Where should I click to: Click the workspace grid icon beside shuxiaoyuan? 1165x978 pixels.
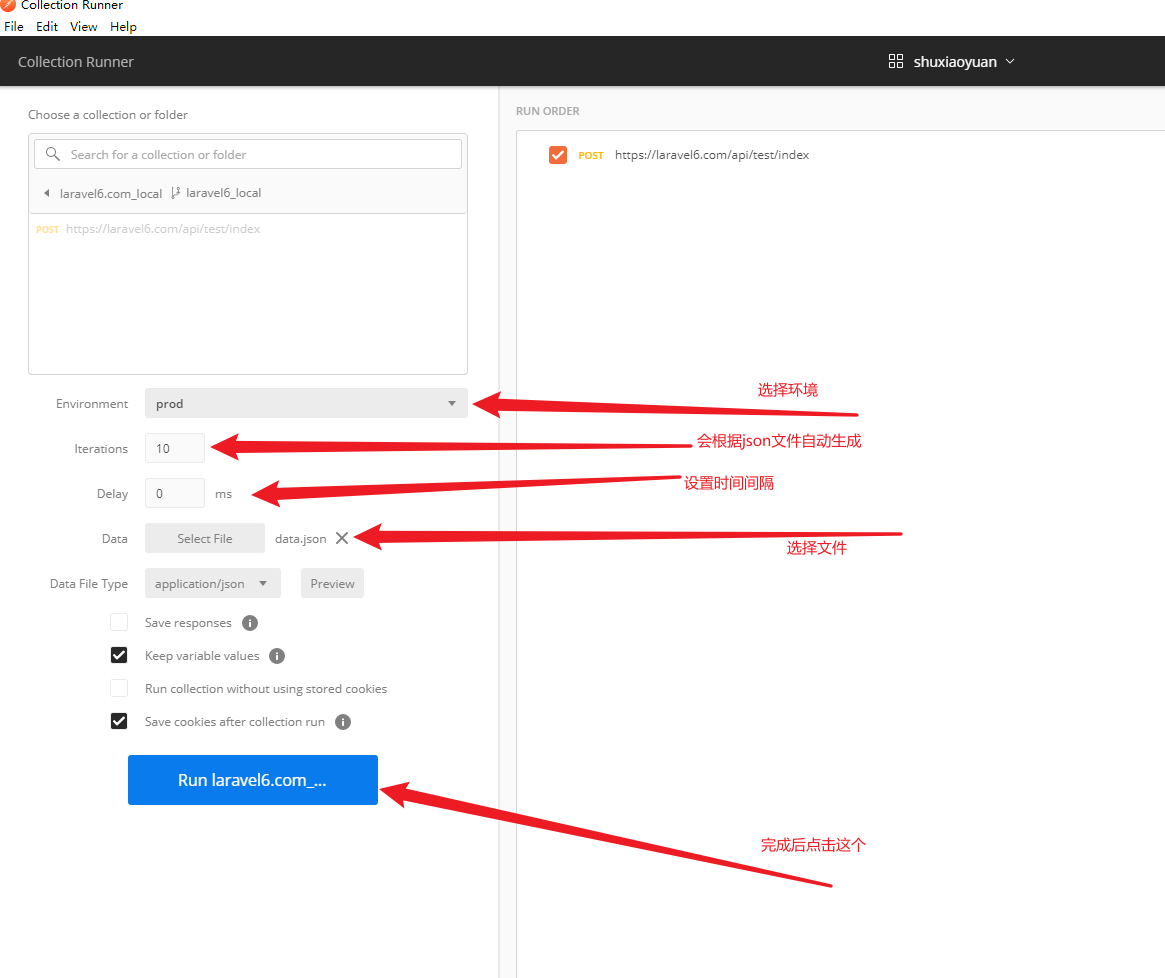tap(895, 62)
